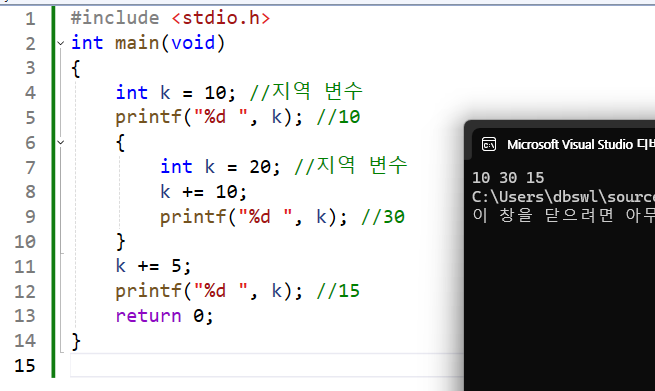Click the "return 0;" statement

click(165, 316)
